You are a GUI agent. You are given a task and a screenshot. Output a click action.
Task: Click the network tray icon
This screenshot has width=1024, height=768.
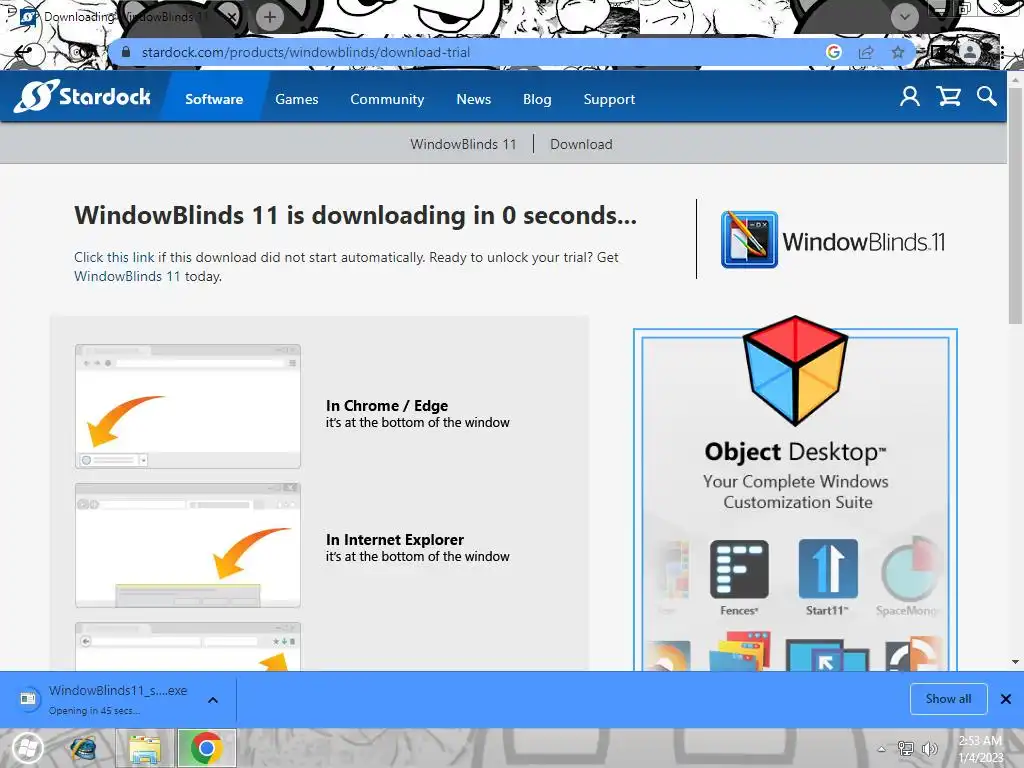[906, 749]
